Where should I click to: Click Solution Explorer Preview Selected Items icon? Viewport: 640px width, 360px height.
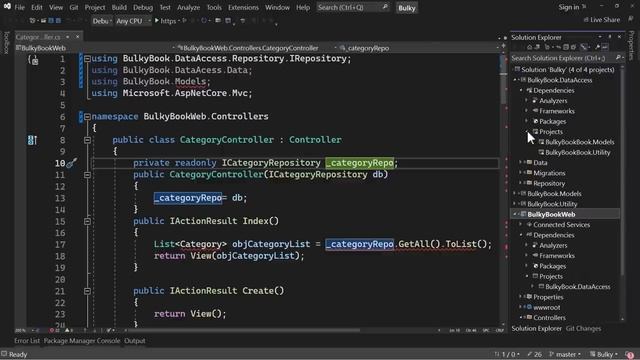pyautogui.click(x=605, y=47)
